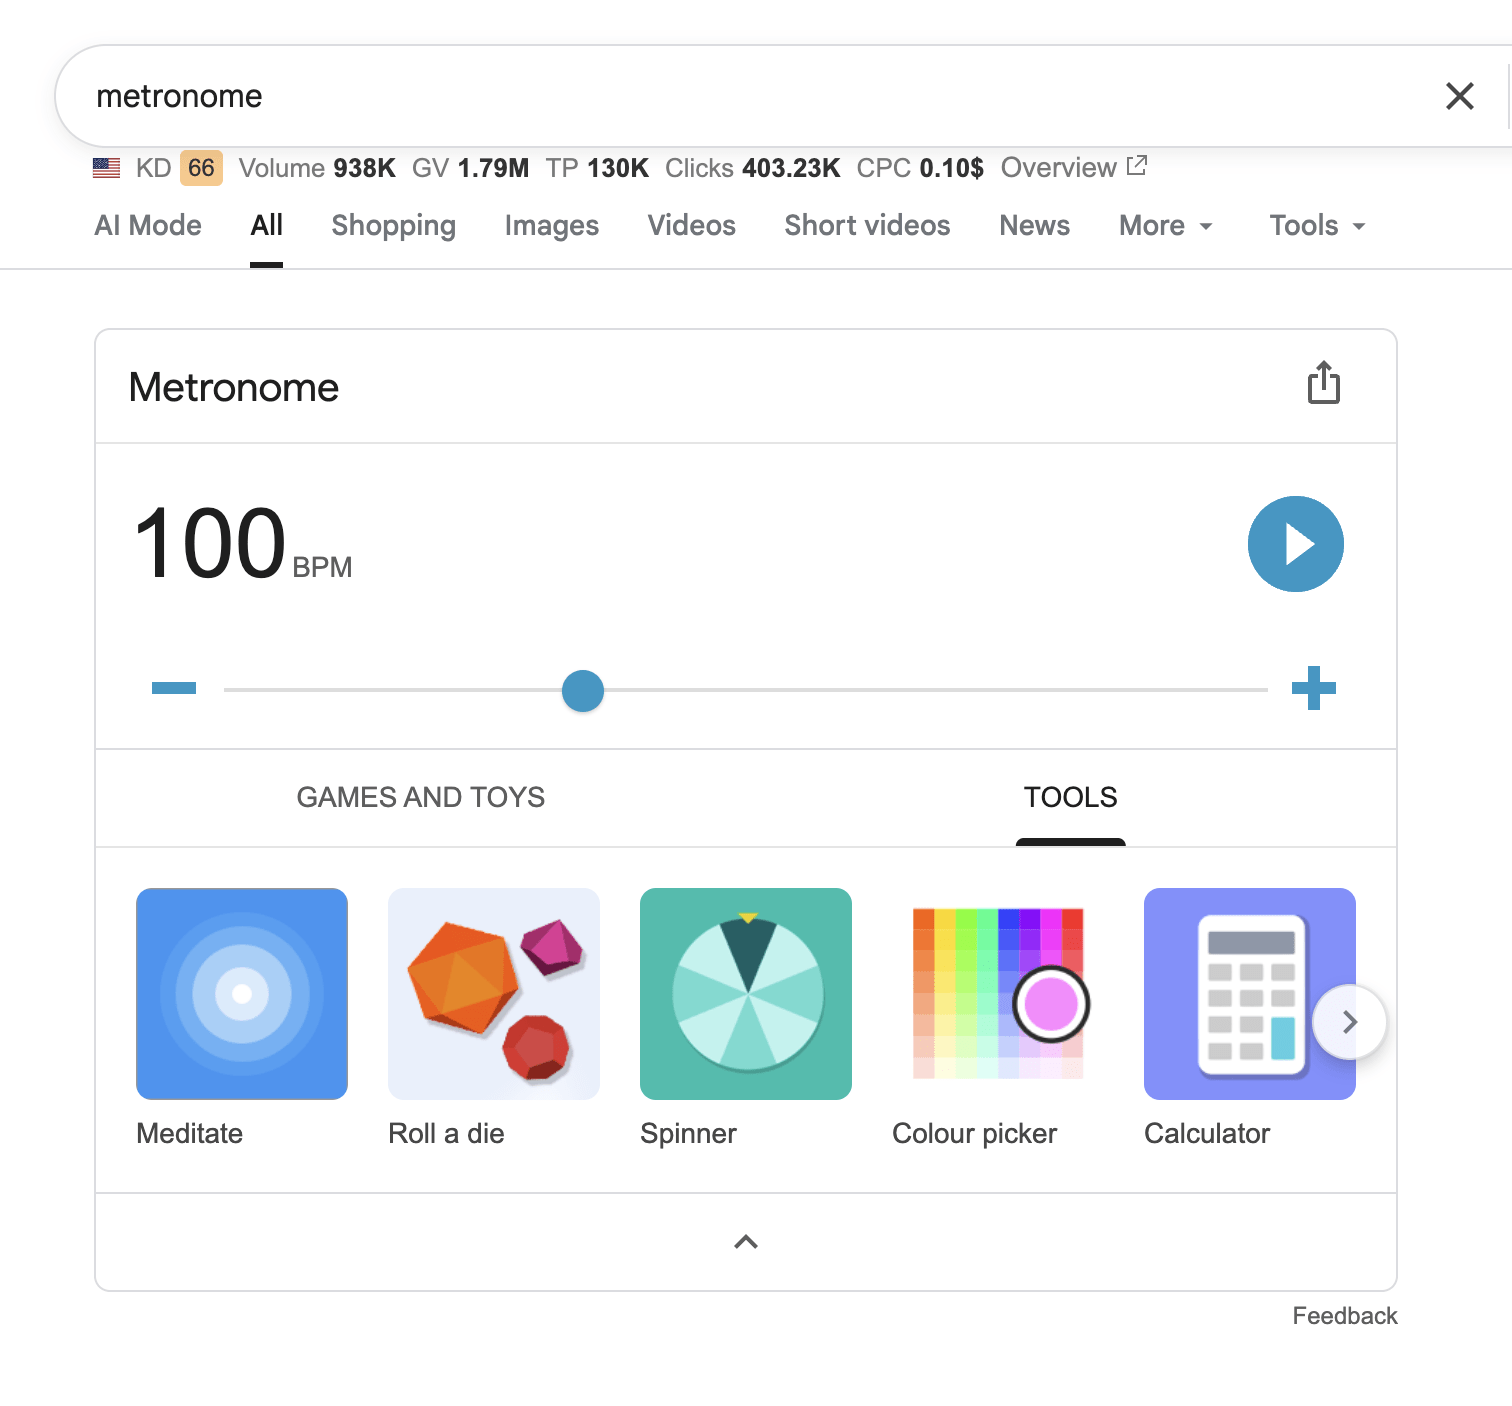
Task: Start the metronome with the play button
Action: coord(1295,544)
